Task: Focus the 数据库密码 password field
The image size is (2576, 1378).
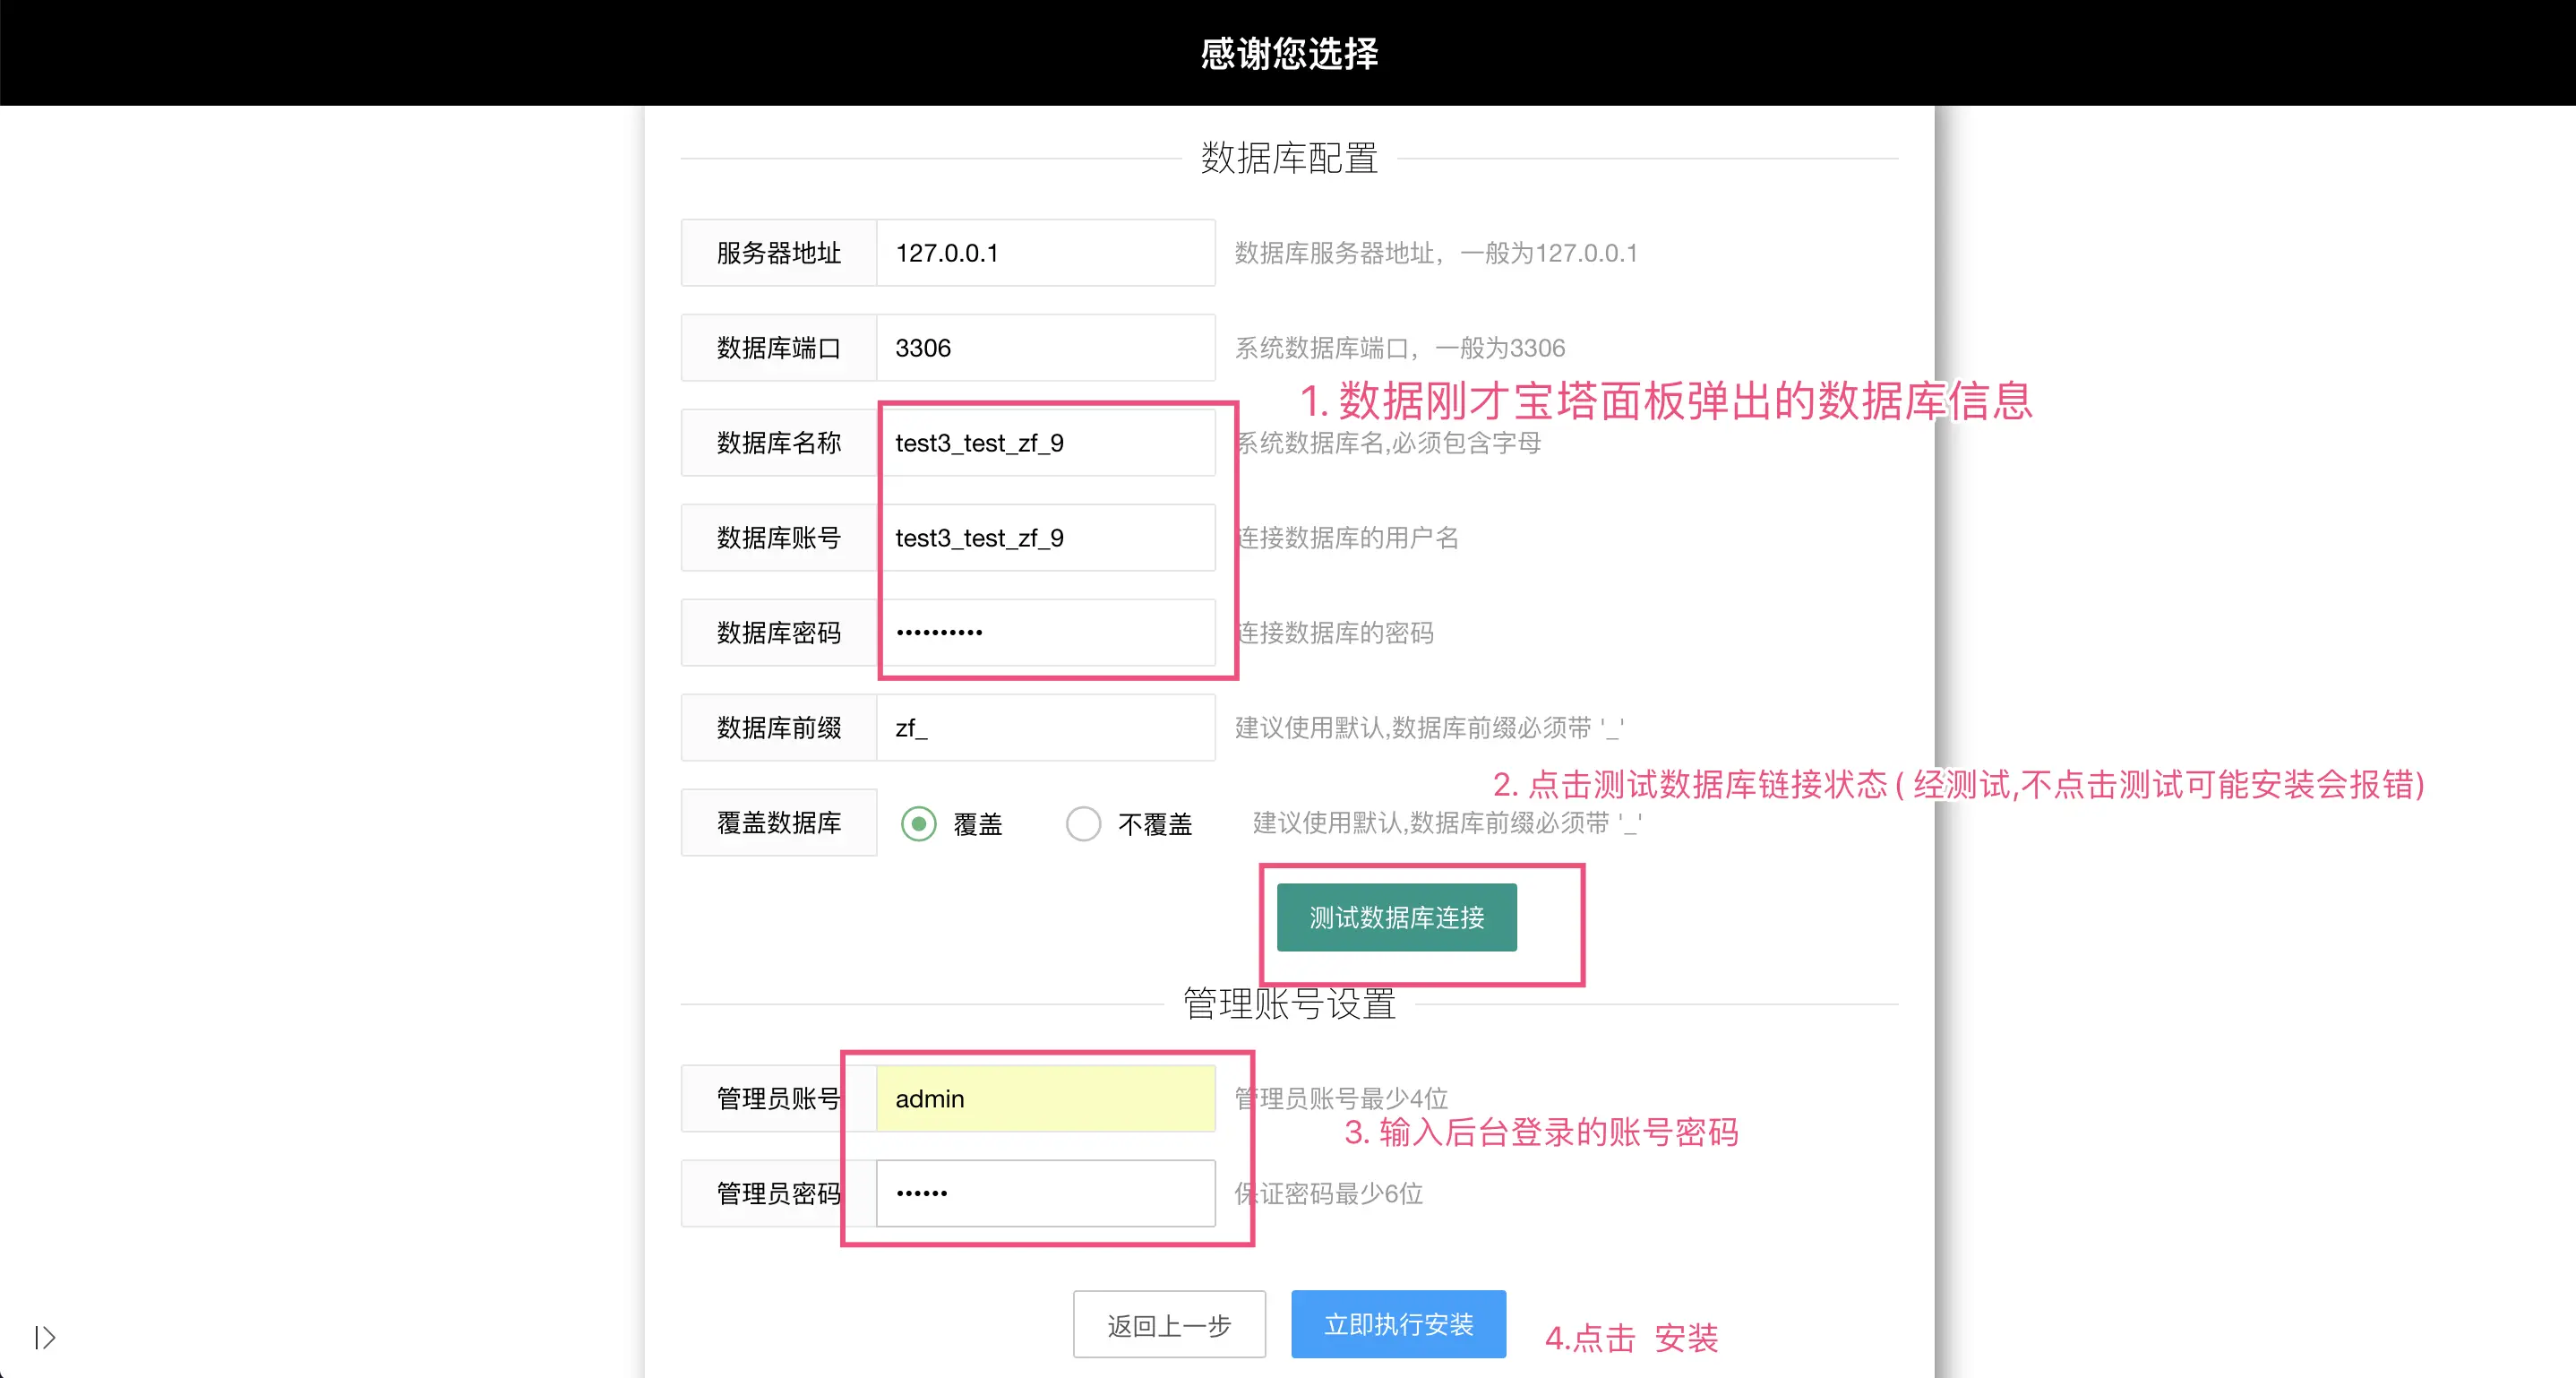Action: tap(1045, 633)
